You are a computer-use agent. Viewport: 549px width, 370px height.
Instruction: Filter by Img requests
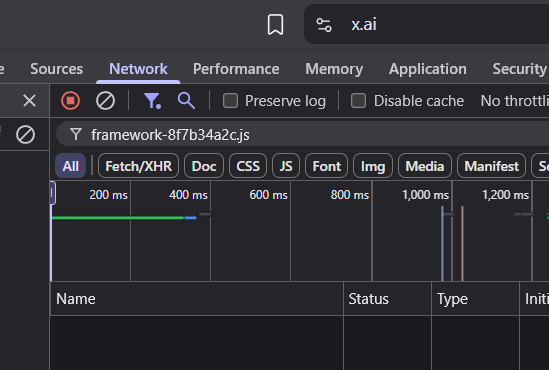pos(373,166)
